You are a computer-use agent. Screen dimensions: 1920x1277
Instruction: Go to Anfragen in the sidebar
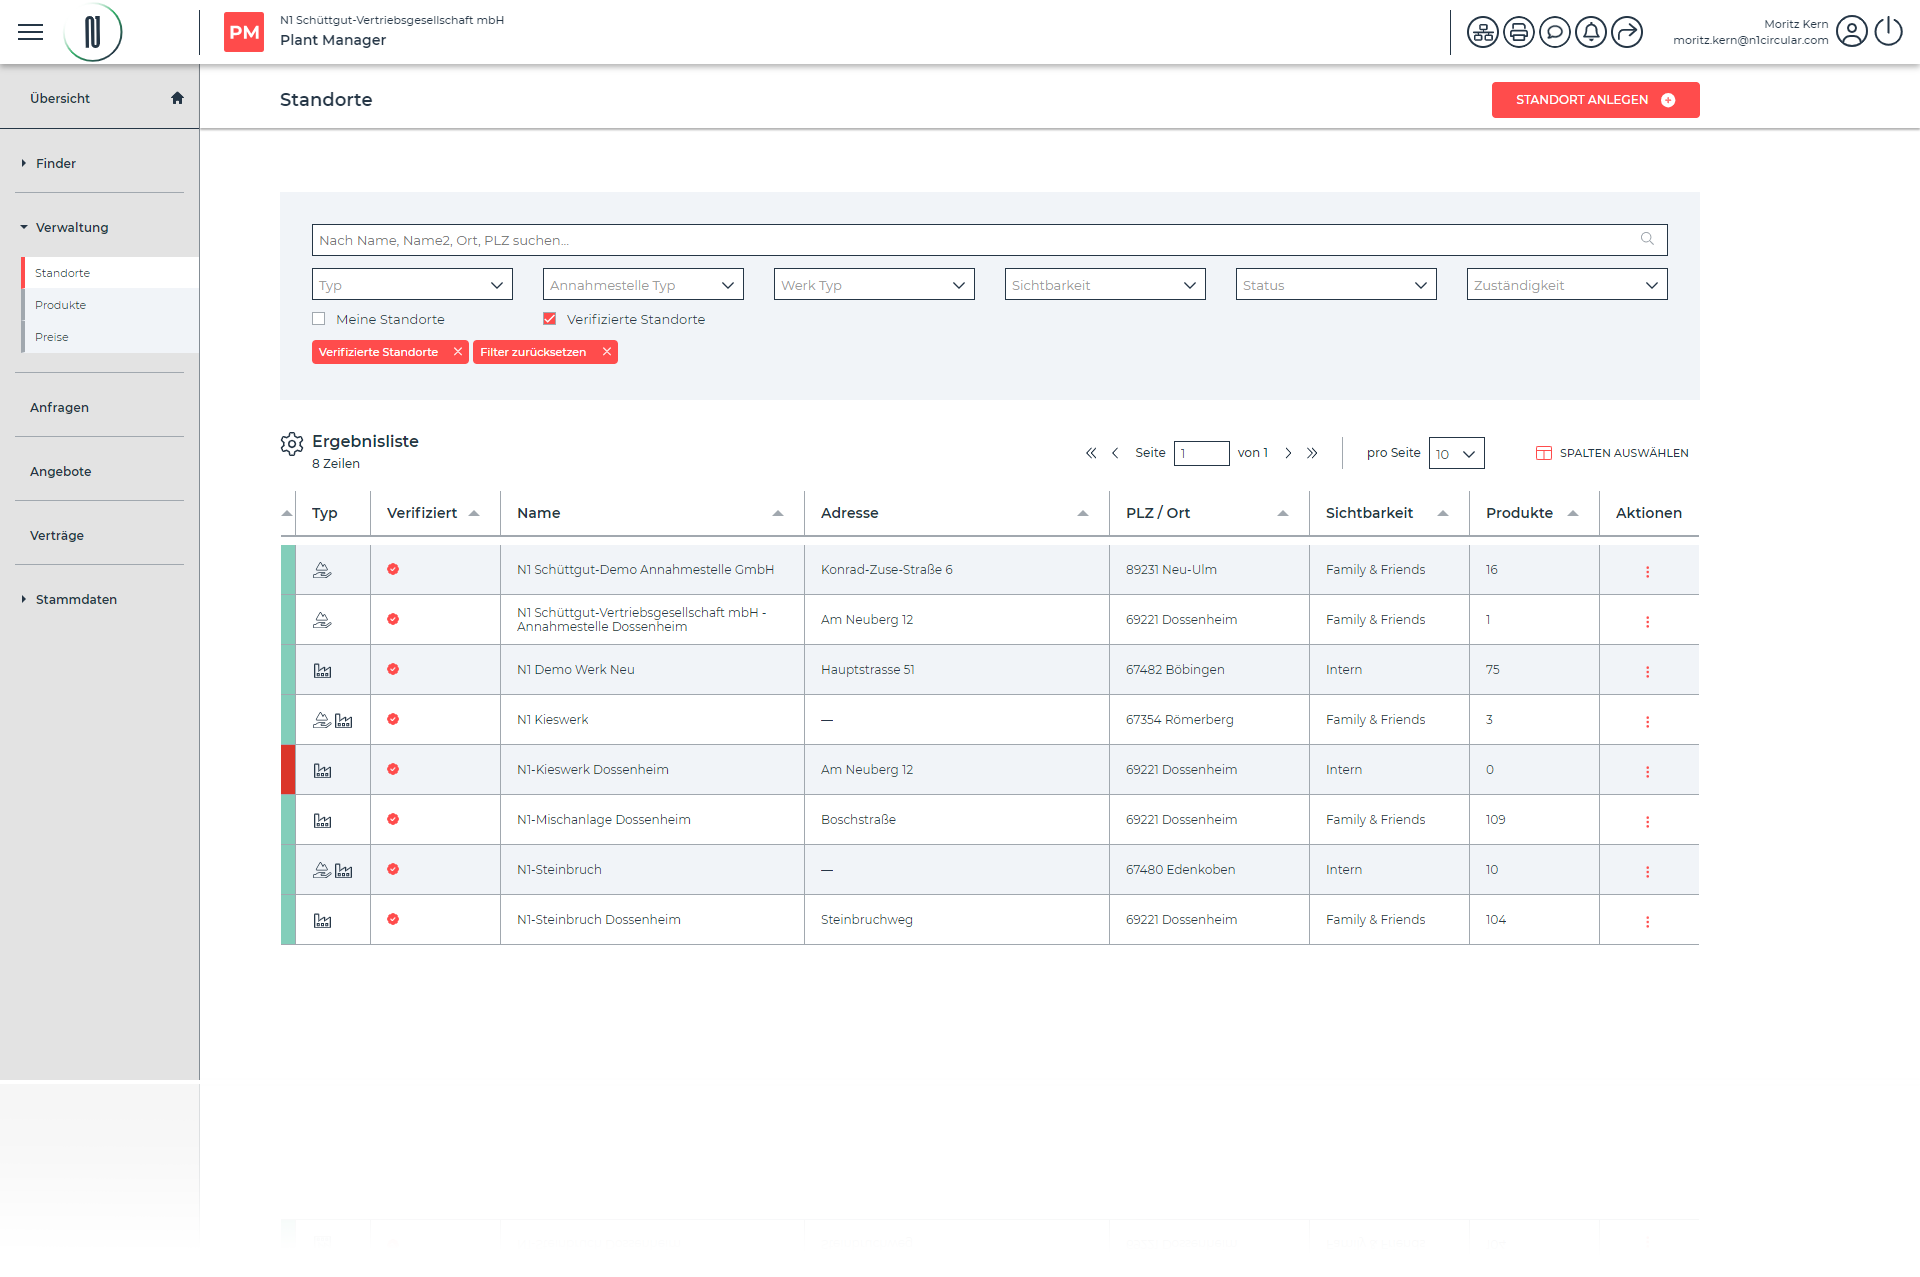tap(60, 407)
